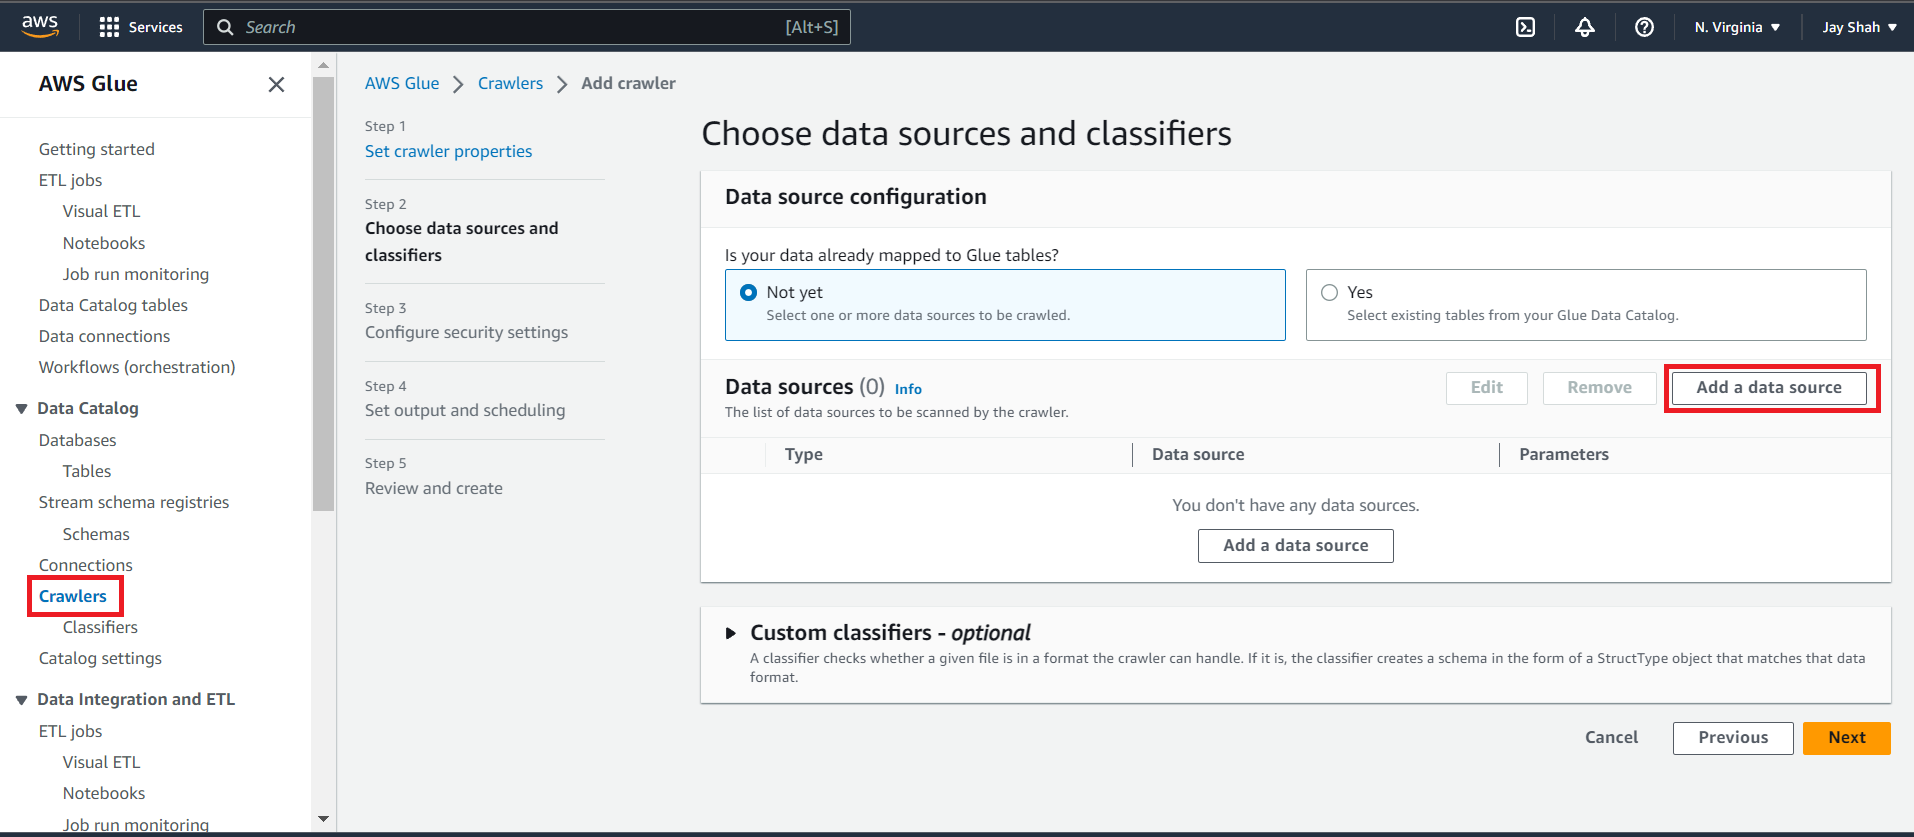This screenshot has height=837, width=1914.
Task: Open the Services grid menu
Action: tap(141, 27)
